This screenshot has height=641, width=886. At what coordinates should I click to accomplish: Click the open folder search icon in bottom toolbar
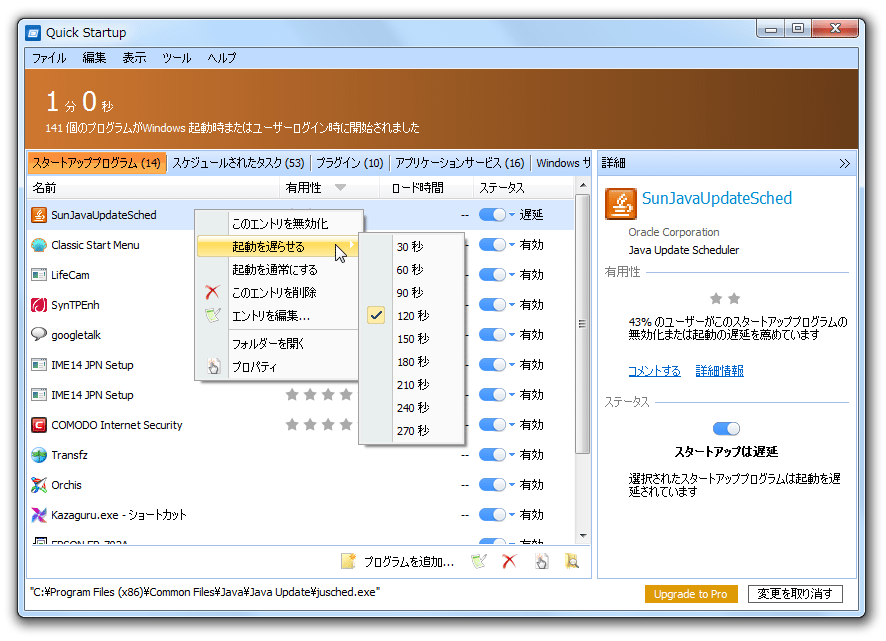pyautogui.click(x=572, y=561)
